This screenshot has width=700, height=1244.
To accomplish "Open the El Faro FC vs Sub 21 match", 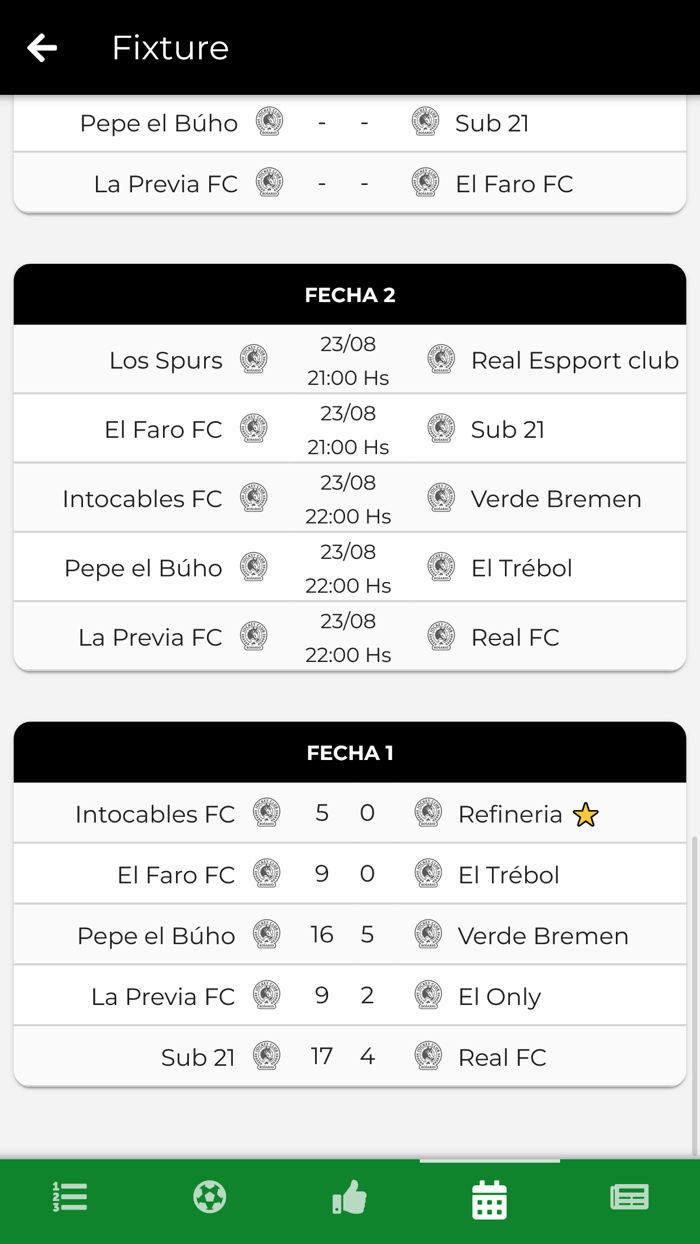I will pyautogui.click(x=350, y=428).
